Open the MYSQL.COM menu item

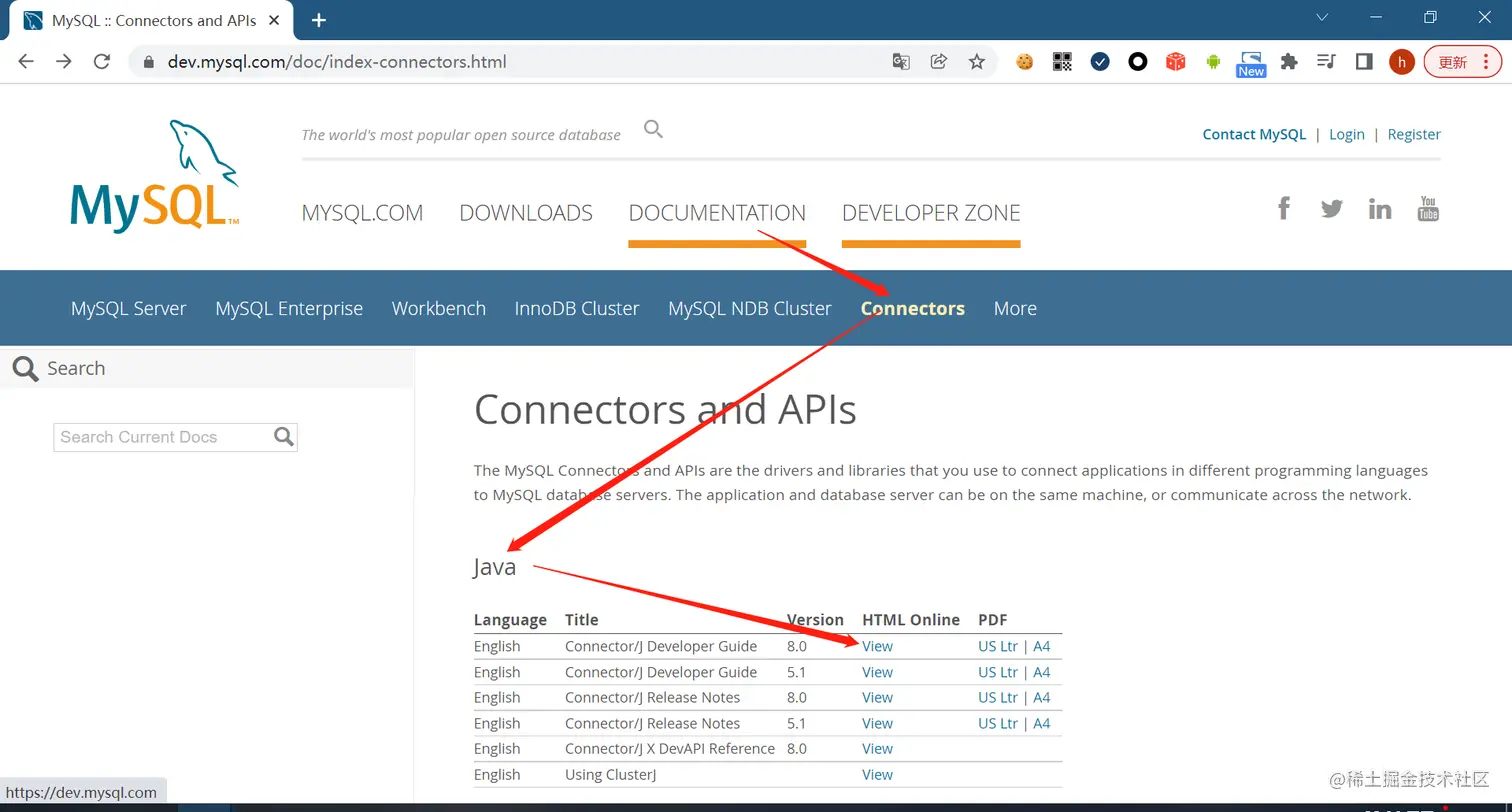pyautogui.click(x=362, y=213)
